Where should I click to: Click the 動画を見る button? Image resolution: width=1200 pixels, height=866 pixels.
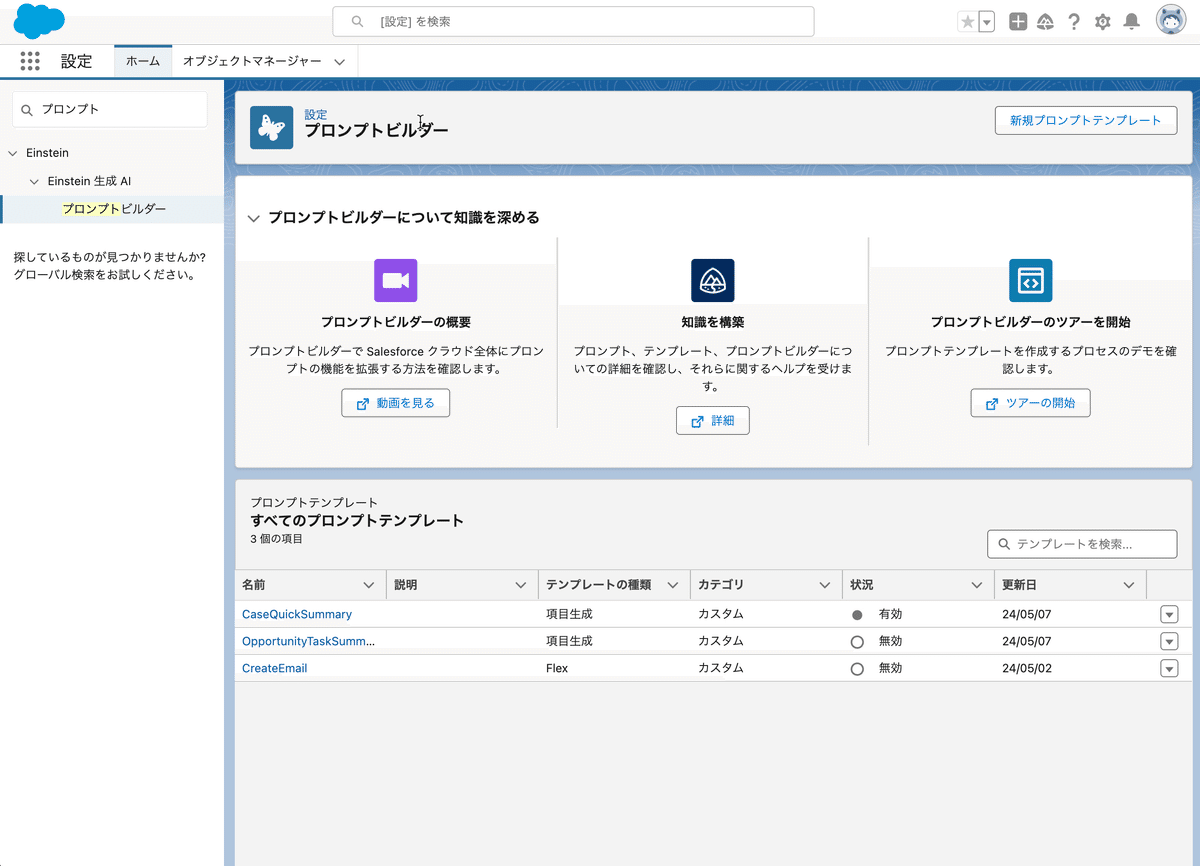click(395, 403)
